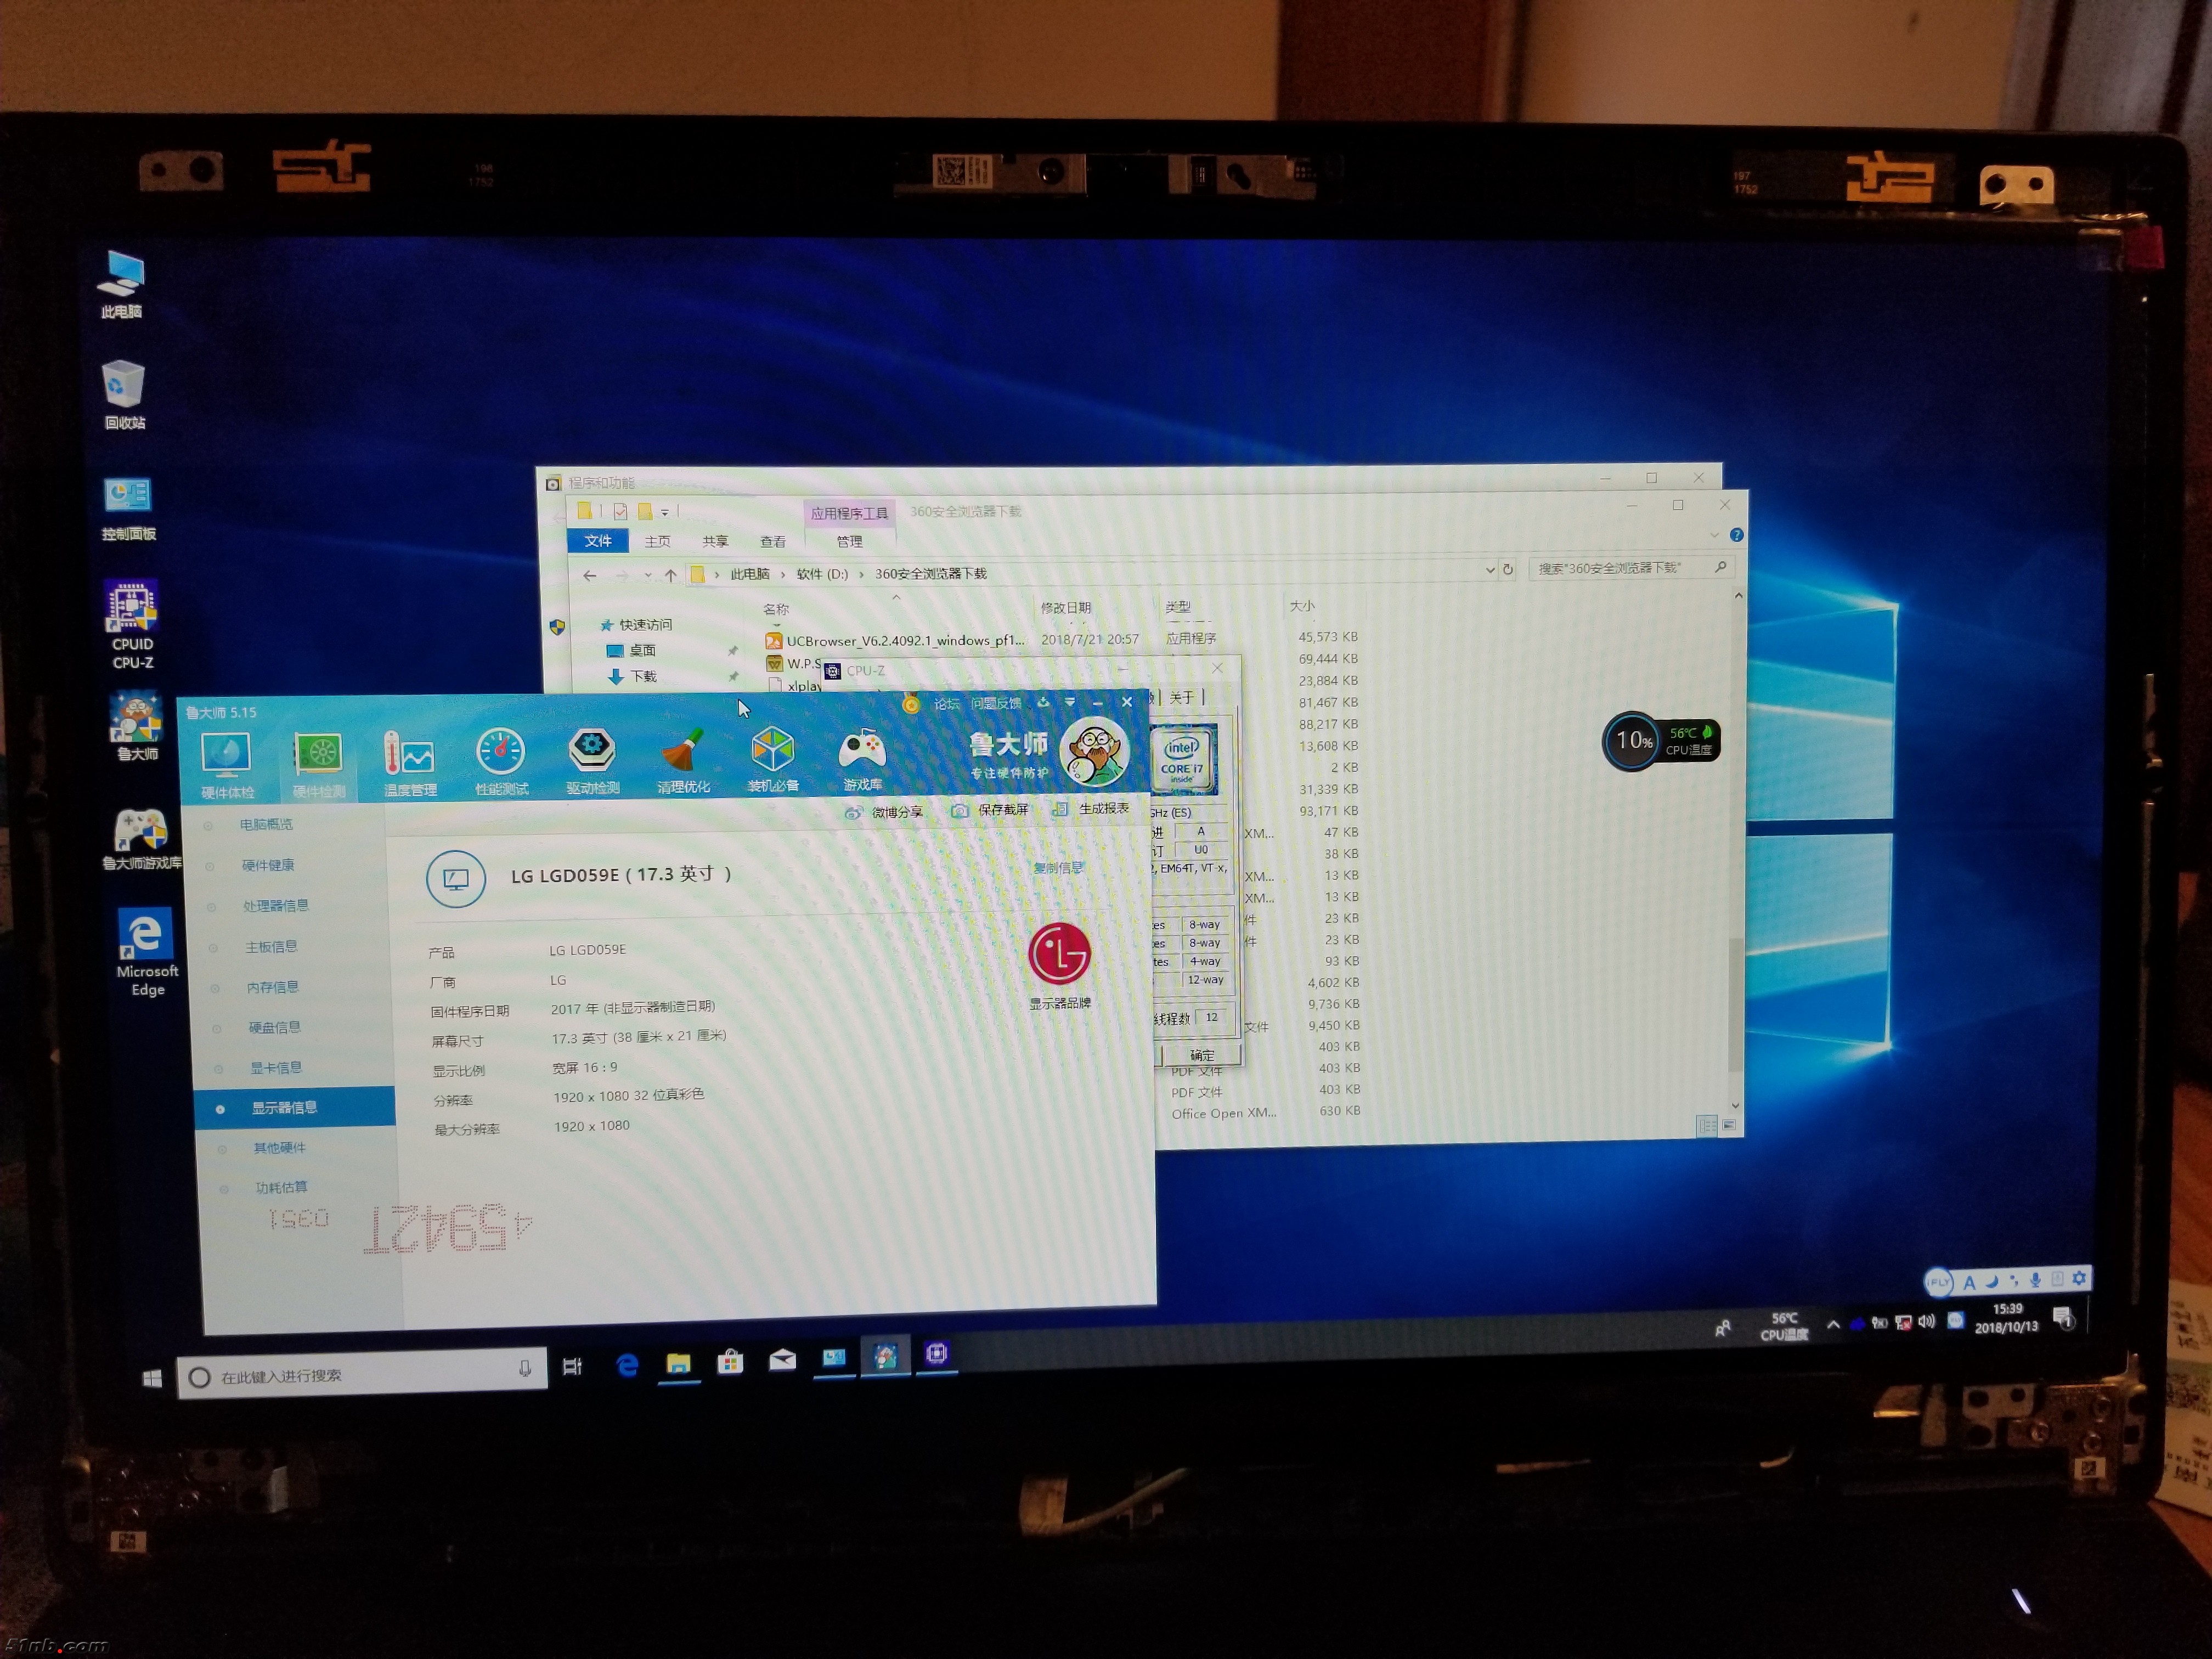2212x1659 pixels.
Task: Select 内存信息 in the Lu Master sidebar
Action: click(272, 987)
